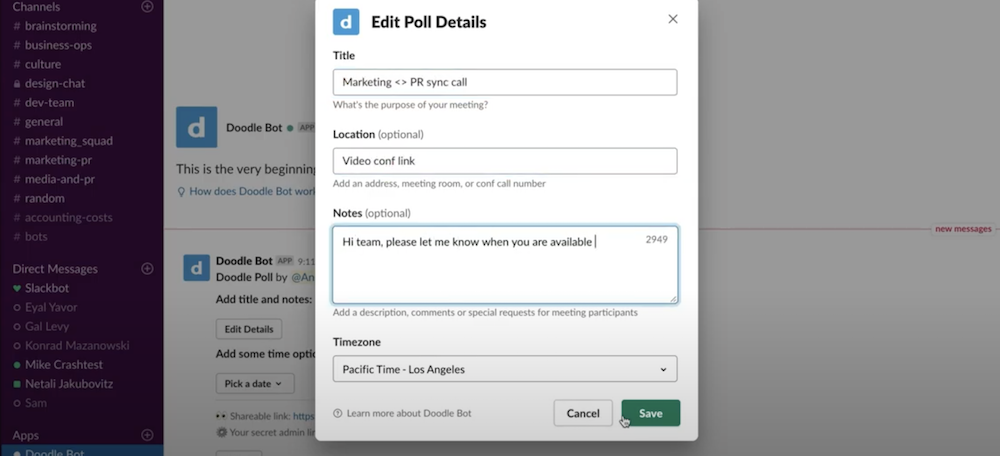This screenshot has height=456, width=1000.
Task: Click the lightbulb icon before How does Doodle Bot work
Action: (x=181, y=191)
